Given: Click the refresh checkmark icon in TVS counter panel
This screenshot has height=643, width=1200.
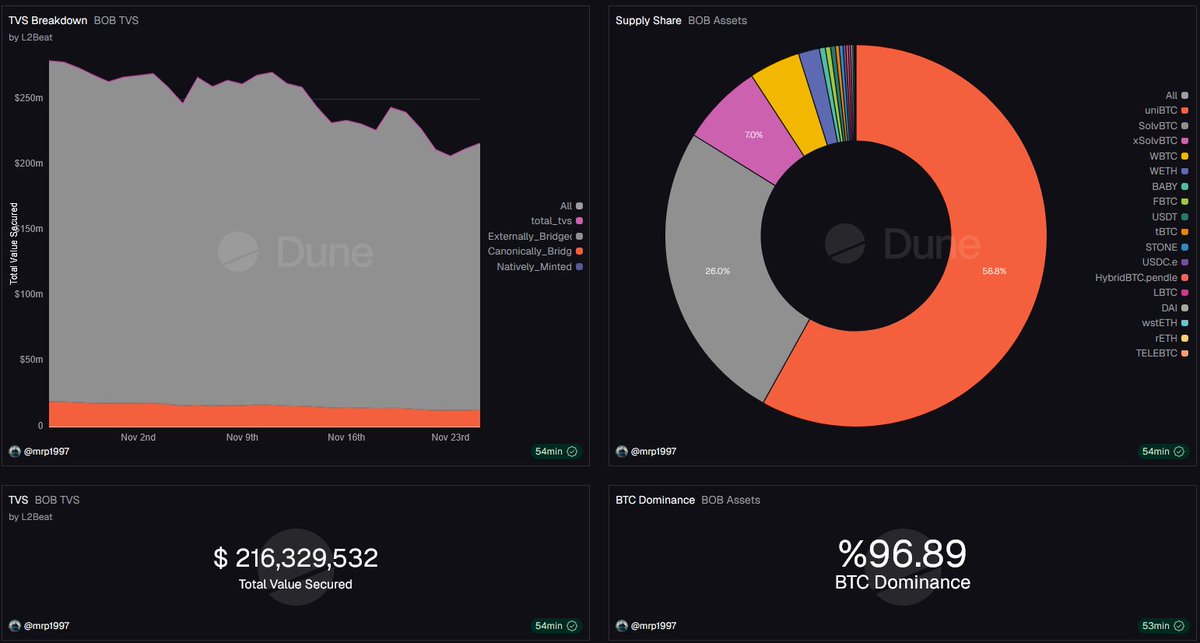Looking at the screenshot, I should (572, 626).
